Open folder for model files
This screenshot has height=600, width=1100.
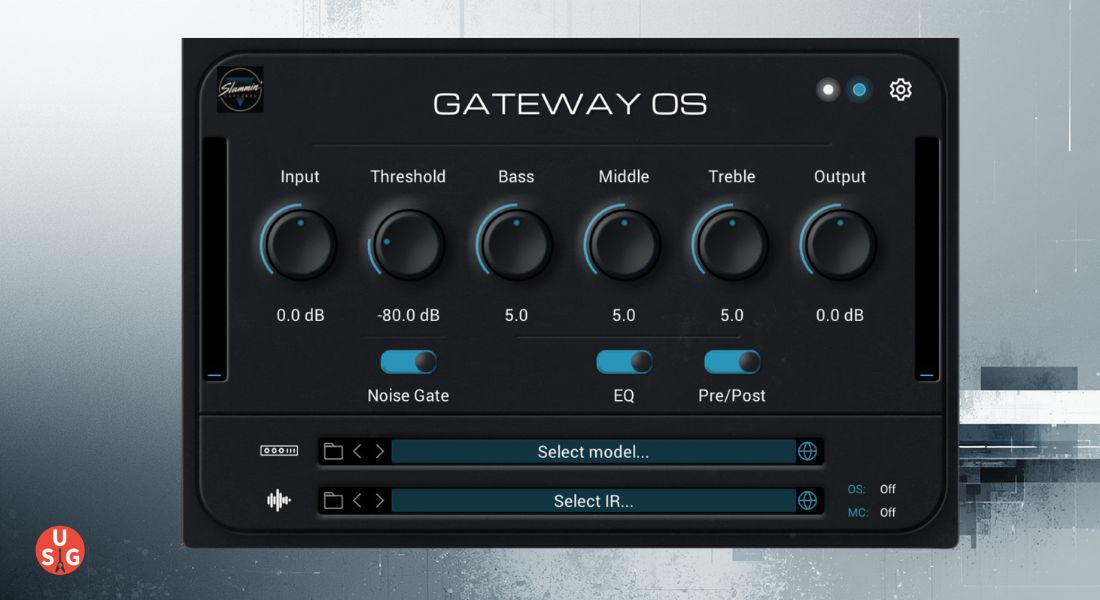click(x=333, y=451)
